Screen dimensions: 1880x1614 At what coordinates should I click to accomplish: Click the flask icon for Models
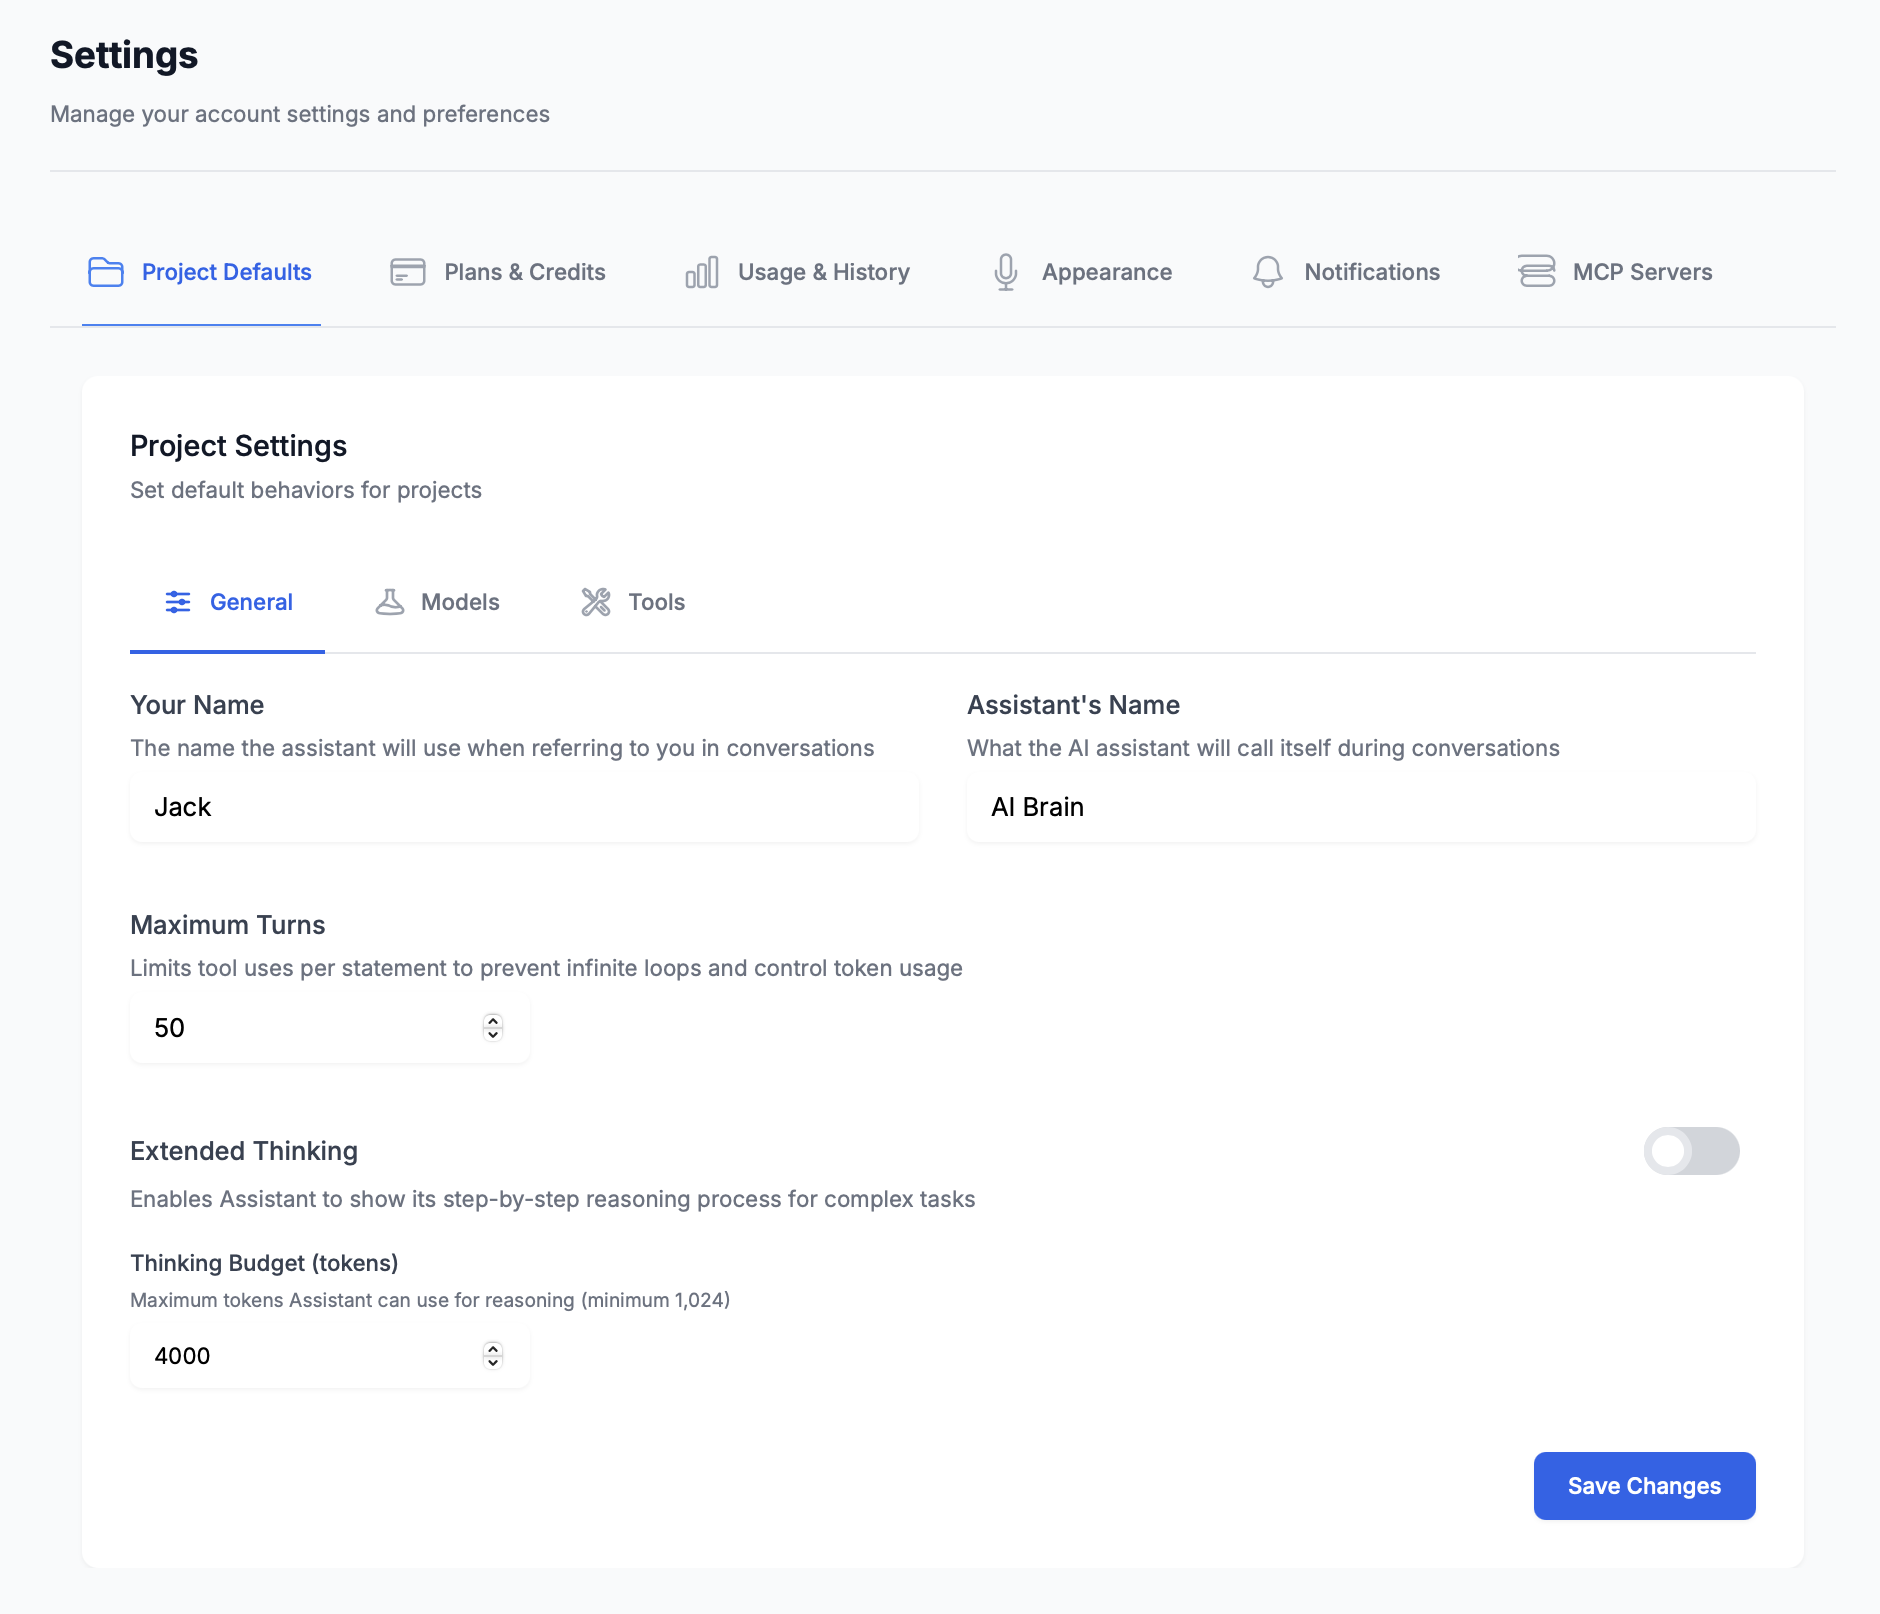[x=389, y=602]
